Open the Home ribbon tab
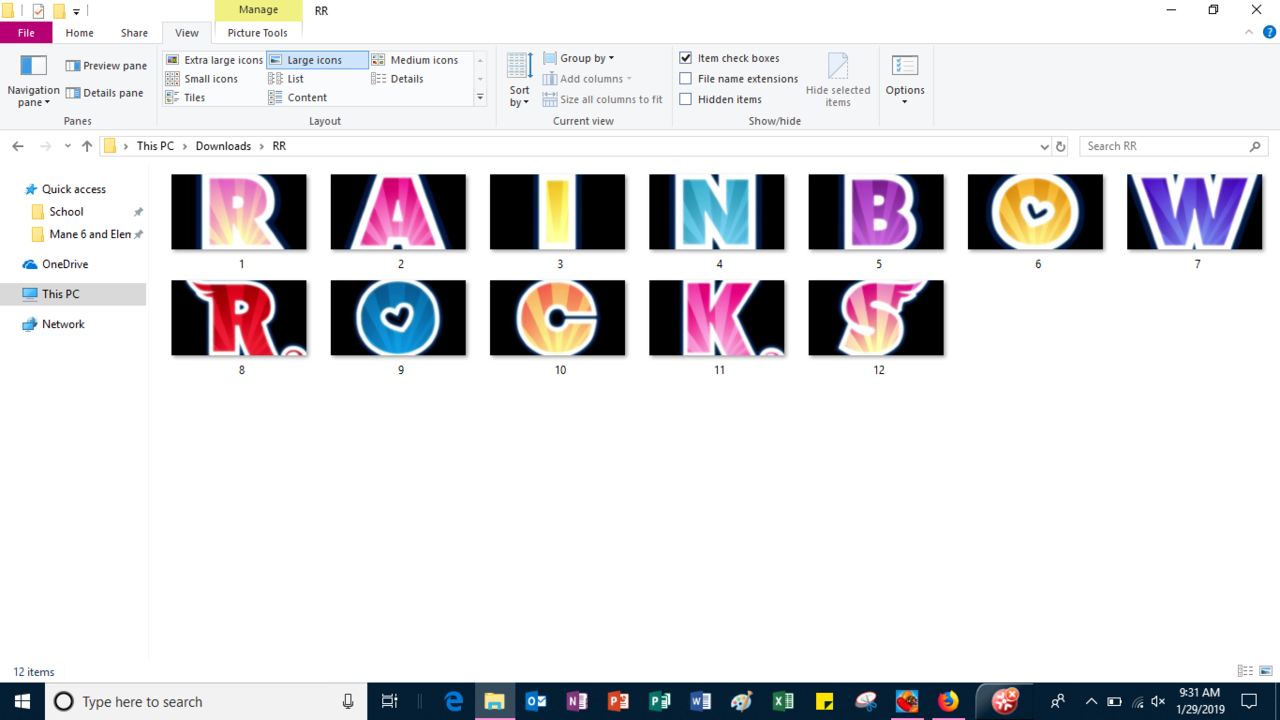The height and width of the screenshot is (720, 1280). coord(79,33)
